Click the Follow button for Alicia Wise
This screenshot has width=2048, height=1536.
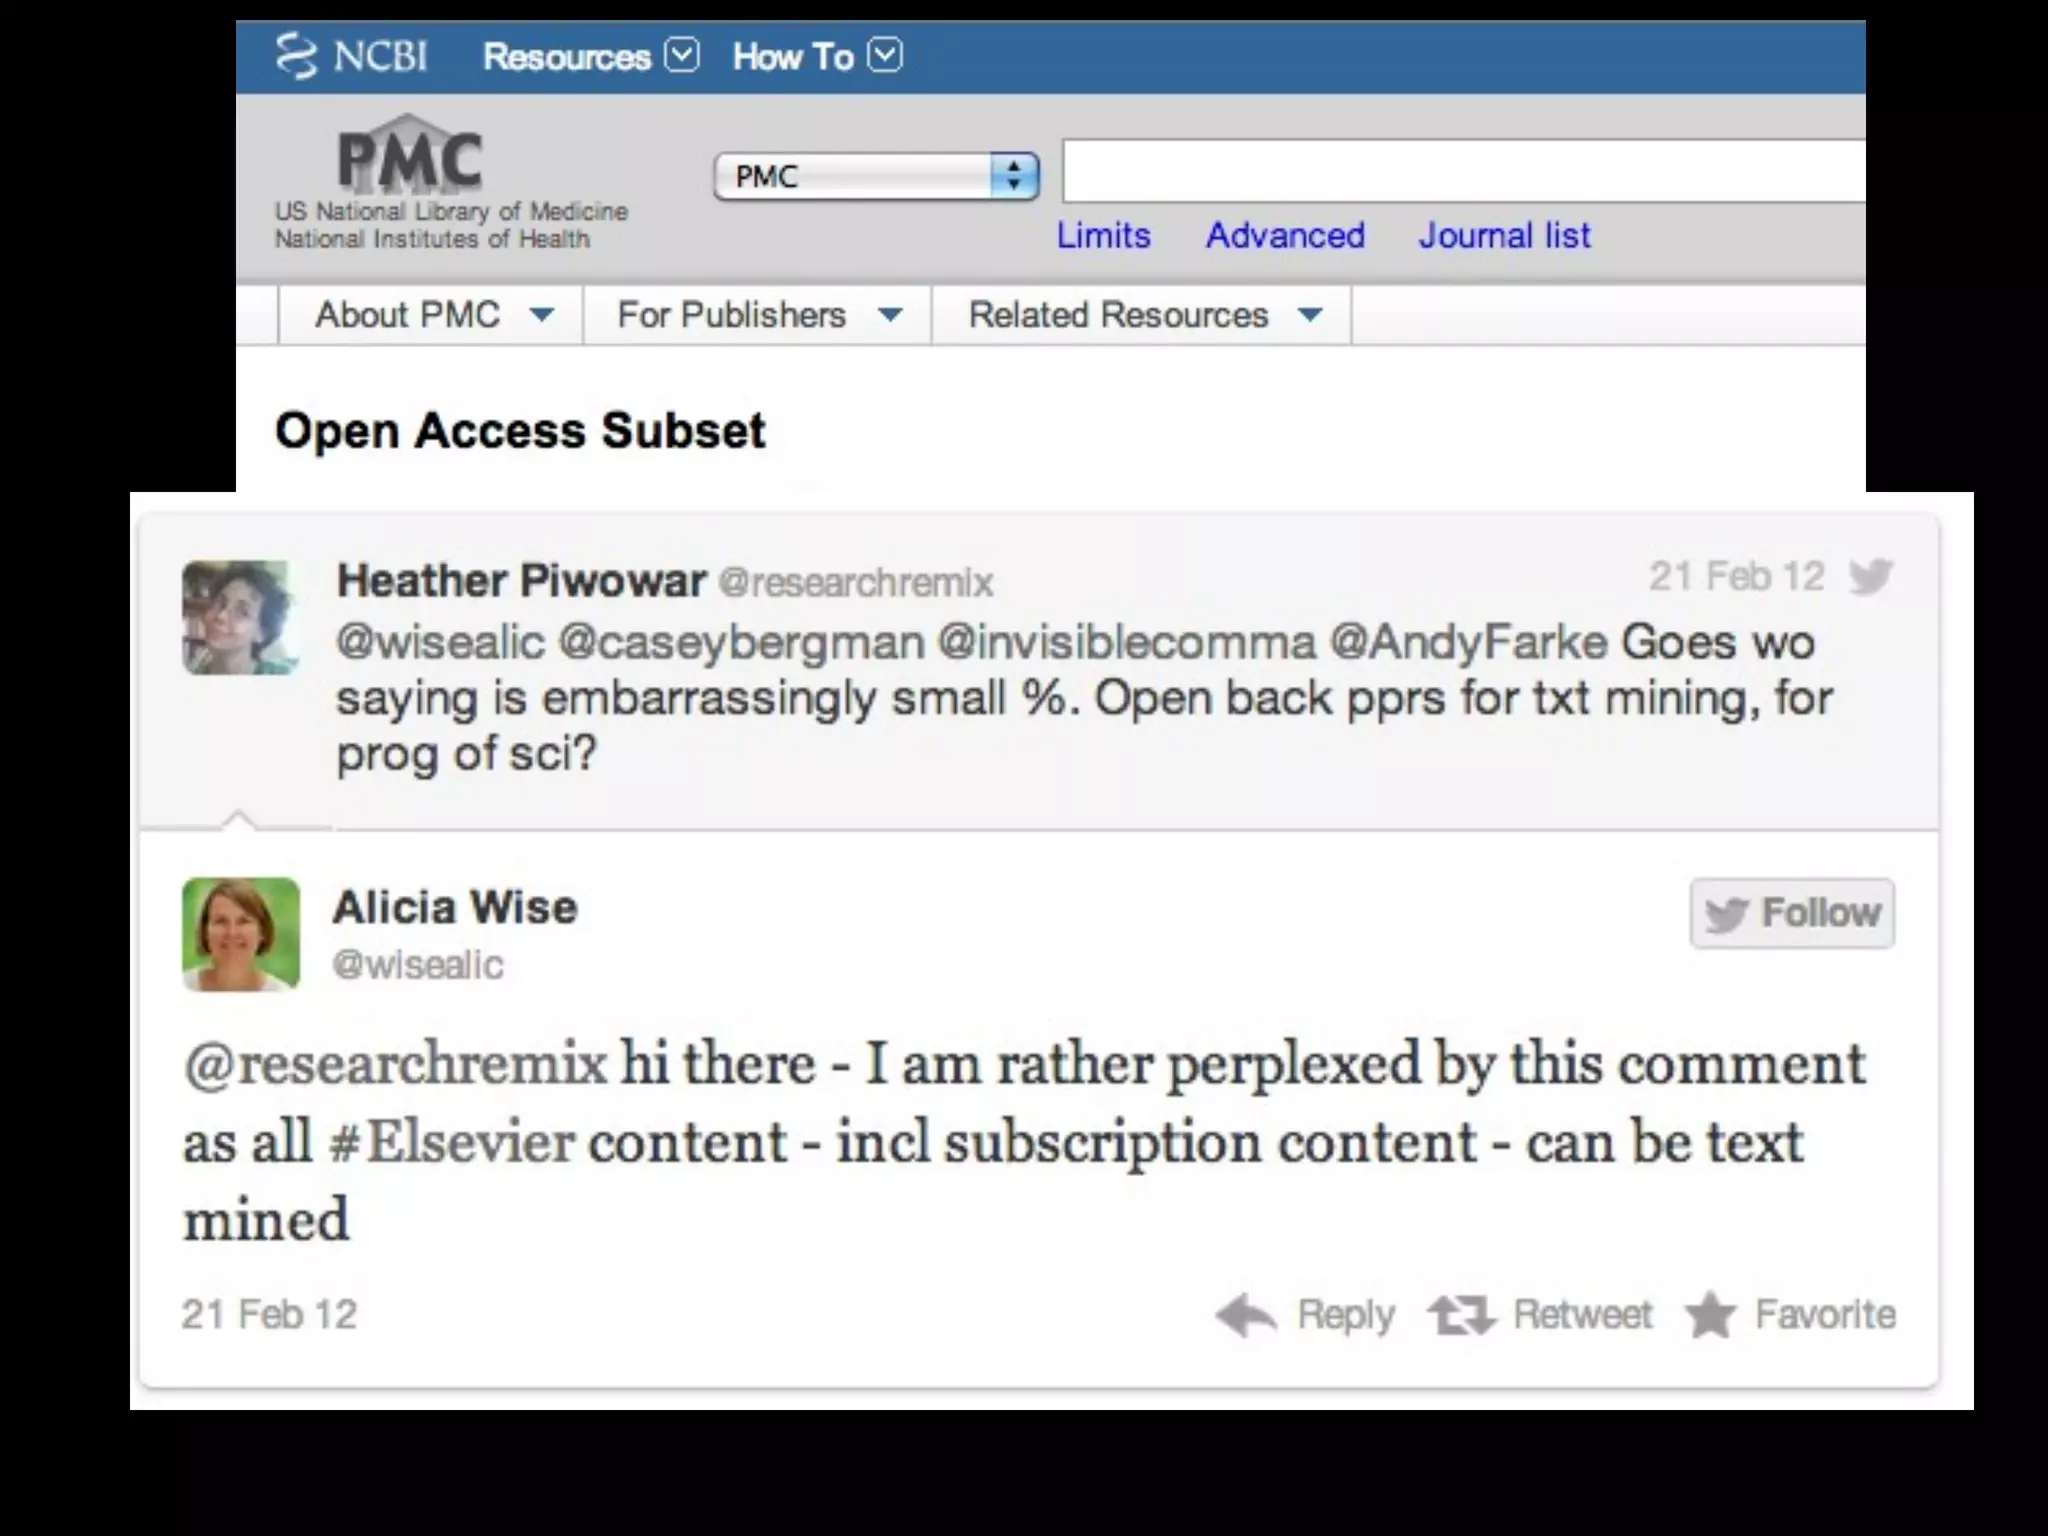[1792, 913]
